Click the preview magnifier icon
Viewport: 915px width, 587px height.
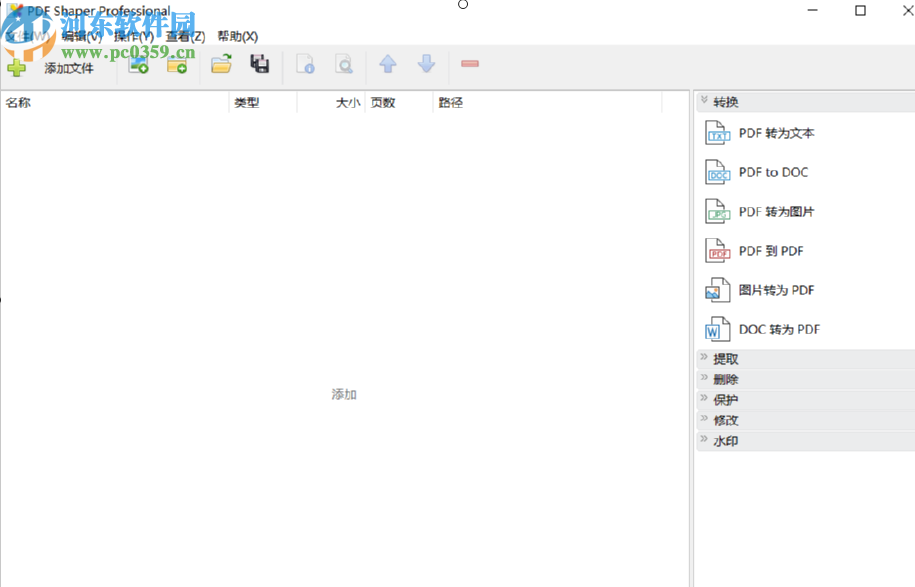coord(345,64)
